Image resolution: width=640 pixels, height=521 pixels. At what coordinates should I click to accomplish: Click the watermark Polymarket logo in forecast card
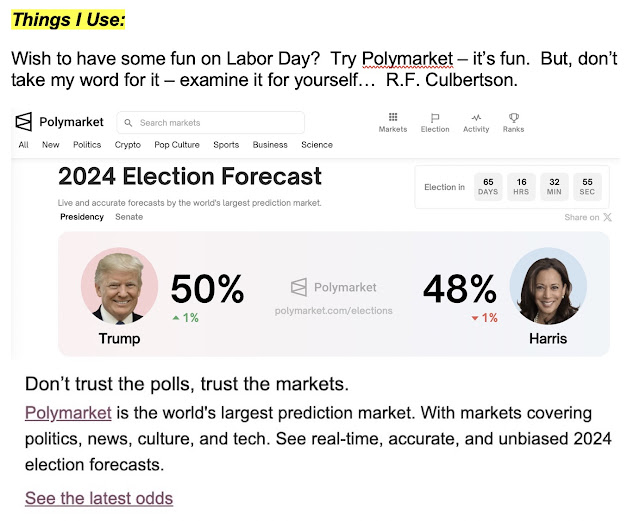click(x=299, y=287)
